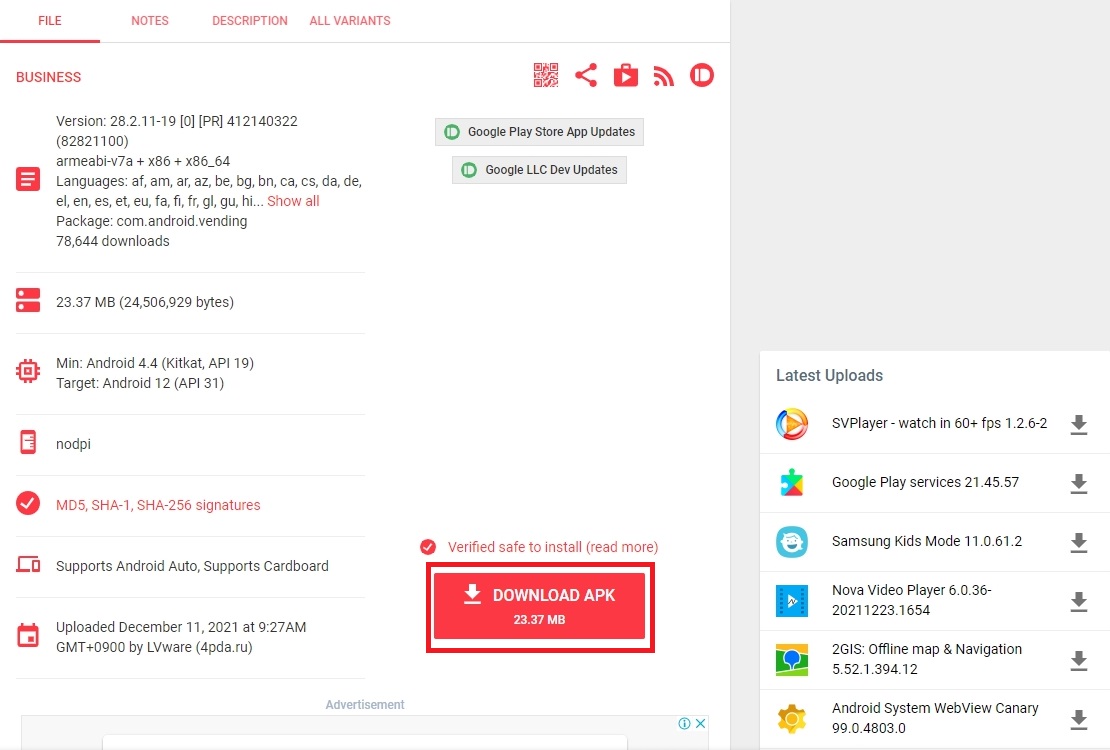This screenshot has width=1110, height=750.
Task: Click the version info document icon
Action: pyautogui.click(x=28, y=179)
